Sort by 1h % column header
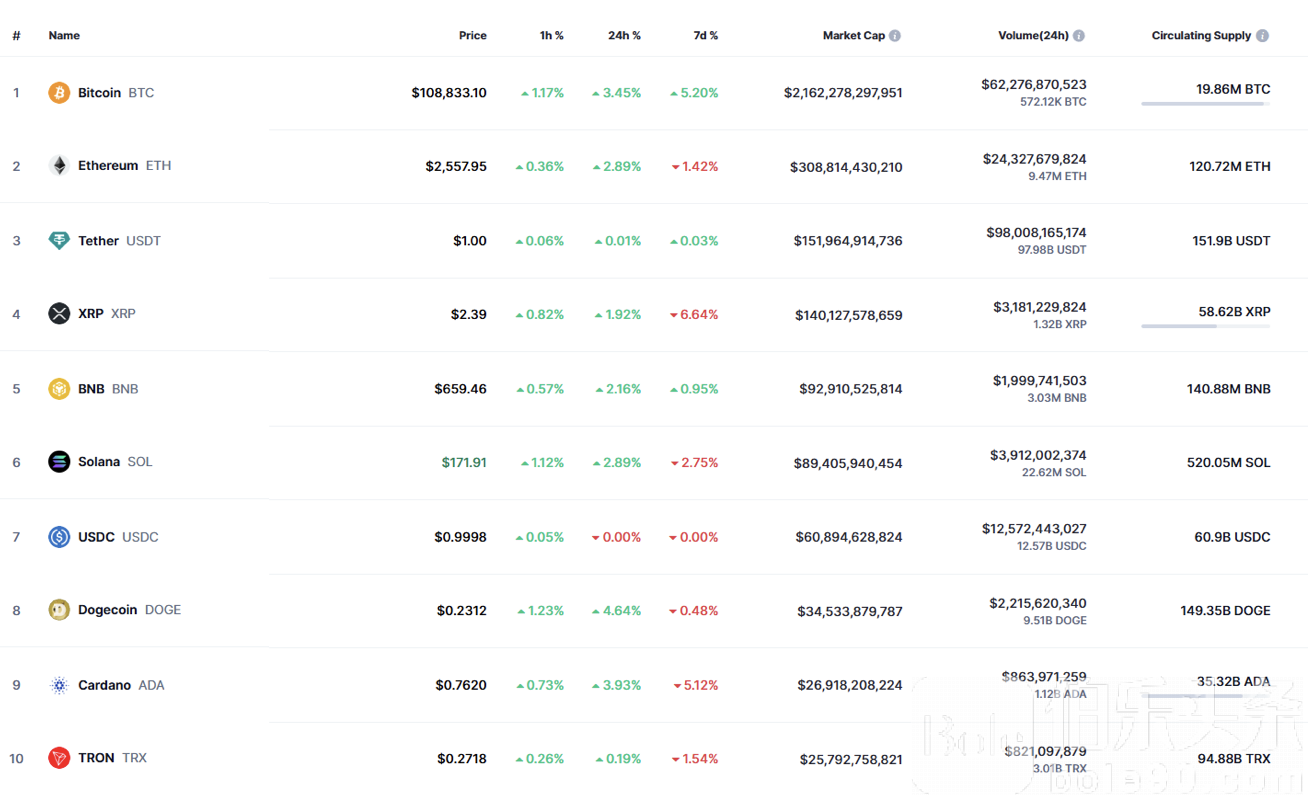The image size is (1308, 800). [x=552, y=36]
